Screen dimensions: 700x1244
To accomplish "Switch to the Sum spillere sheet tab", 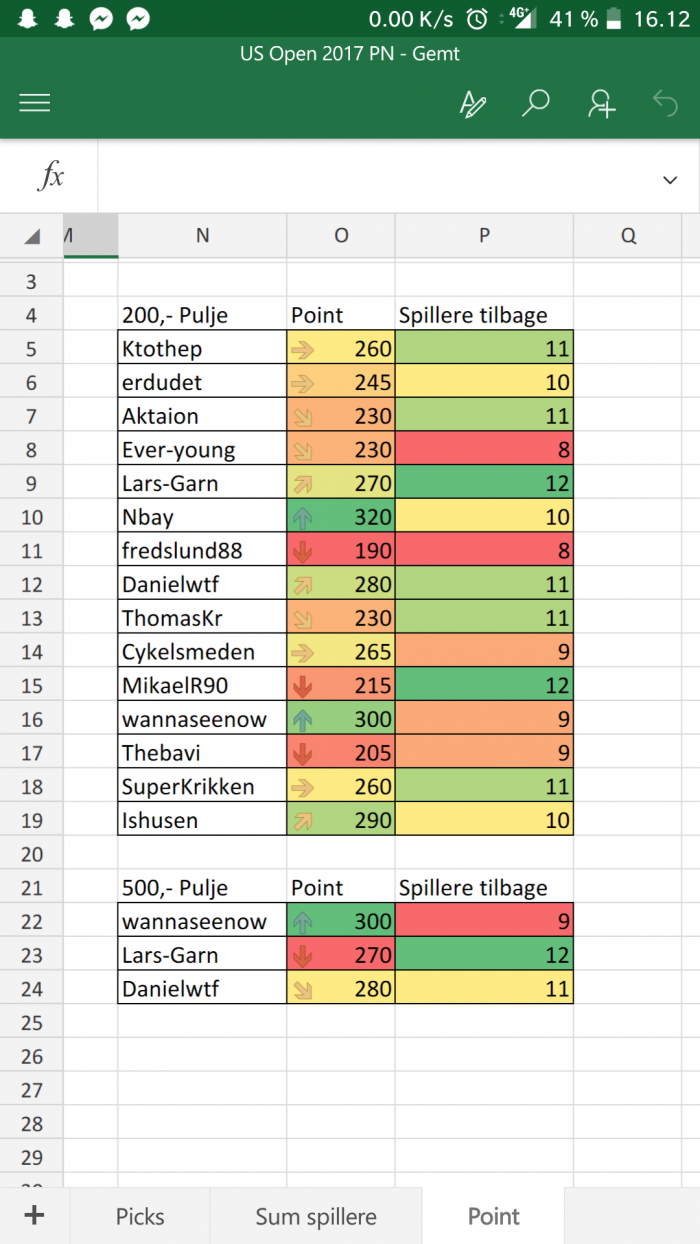I will [x=316, y=1216].
